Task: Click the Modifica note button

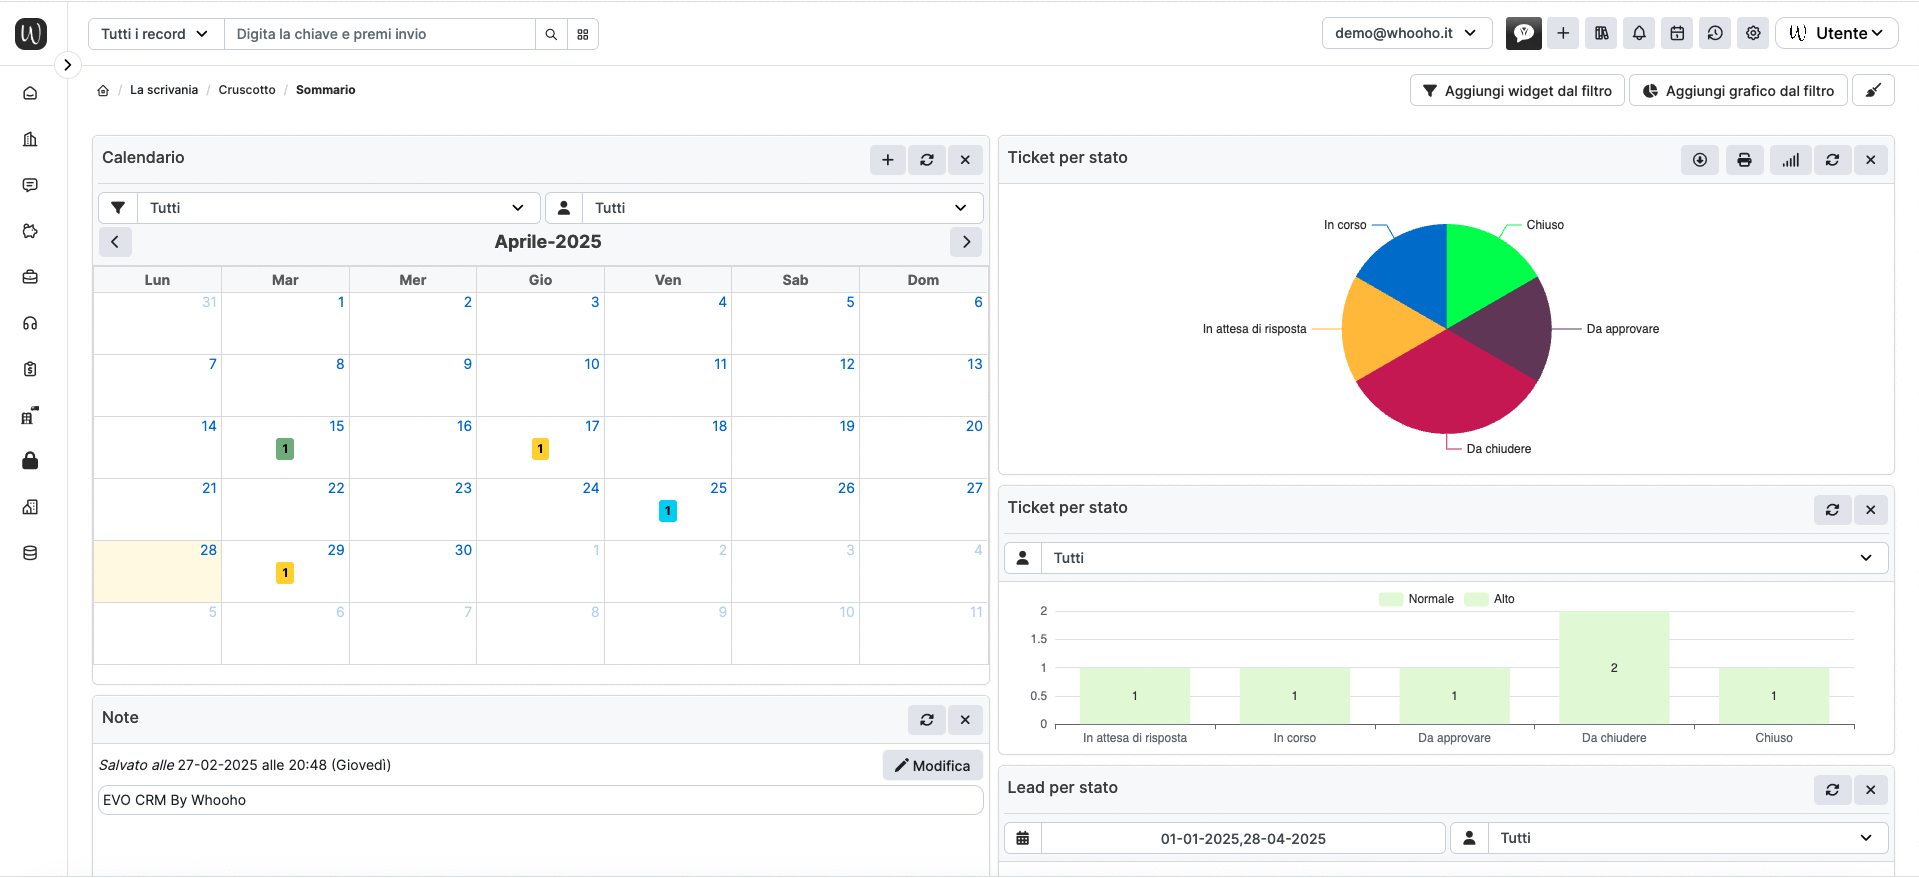Action: click(x=932, y=765)
